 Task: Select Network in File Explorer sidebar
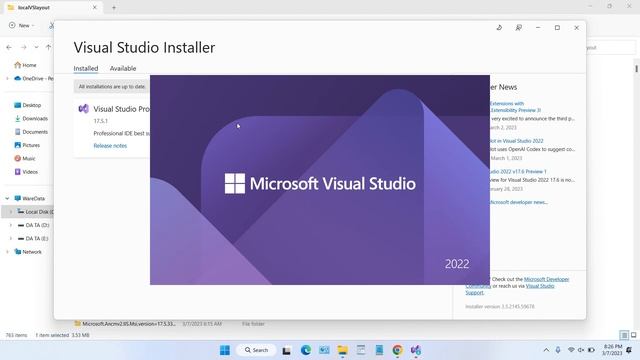28,252
